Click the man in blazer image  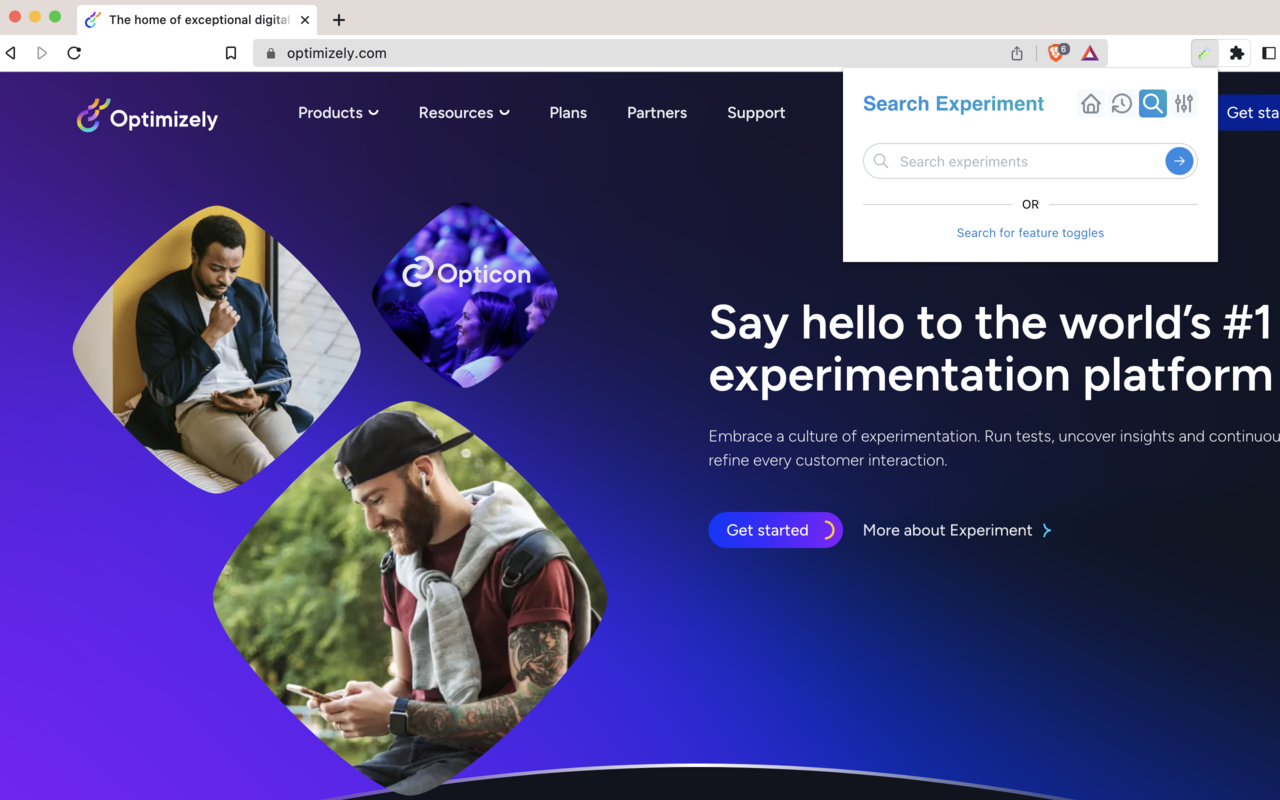[217, 349]
